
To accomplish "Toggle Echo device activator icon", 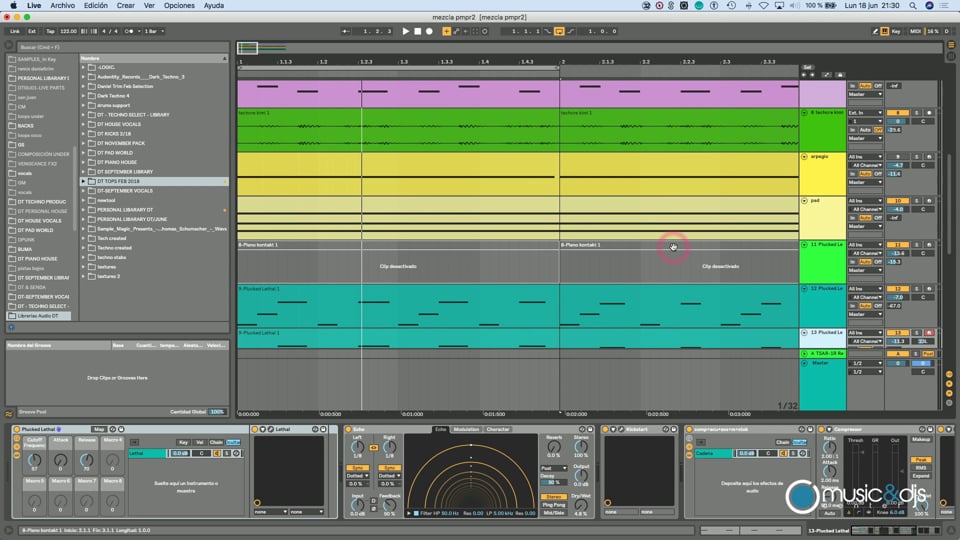I will (x=348, y=429).
